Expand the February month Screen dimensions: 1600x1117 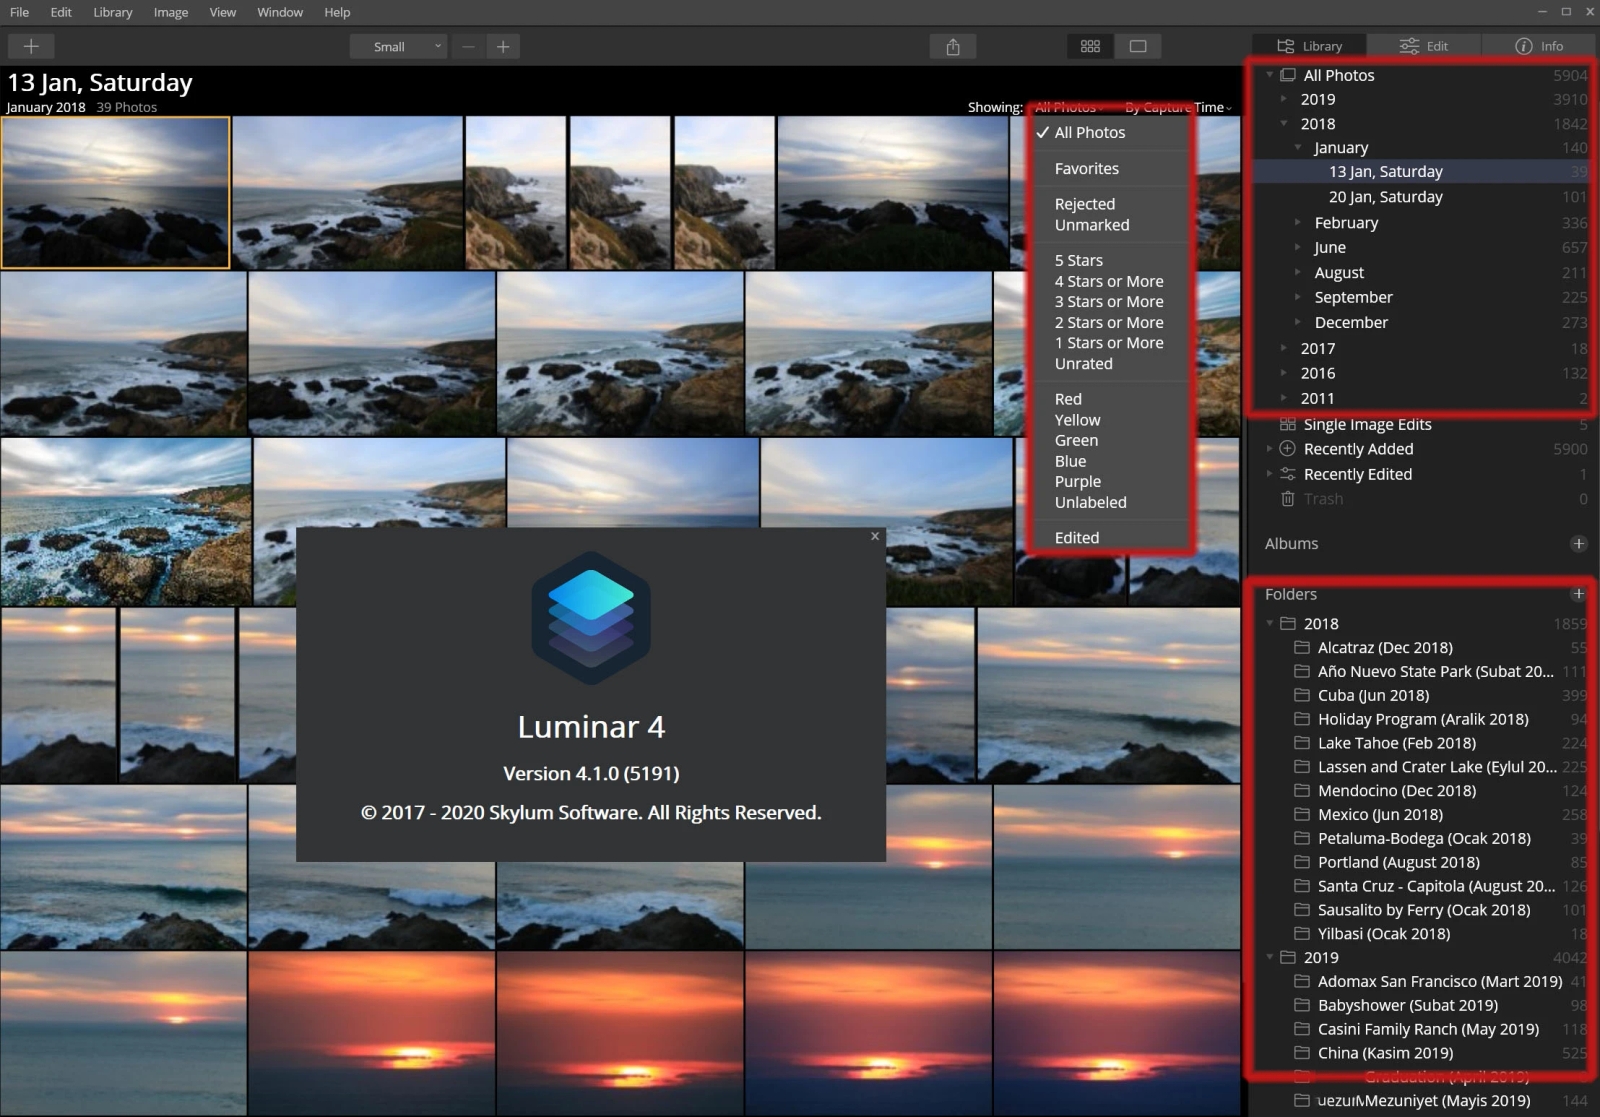point(1298,223)
